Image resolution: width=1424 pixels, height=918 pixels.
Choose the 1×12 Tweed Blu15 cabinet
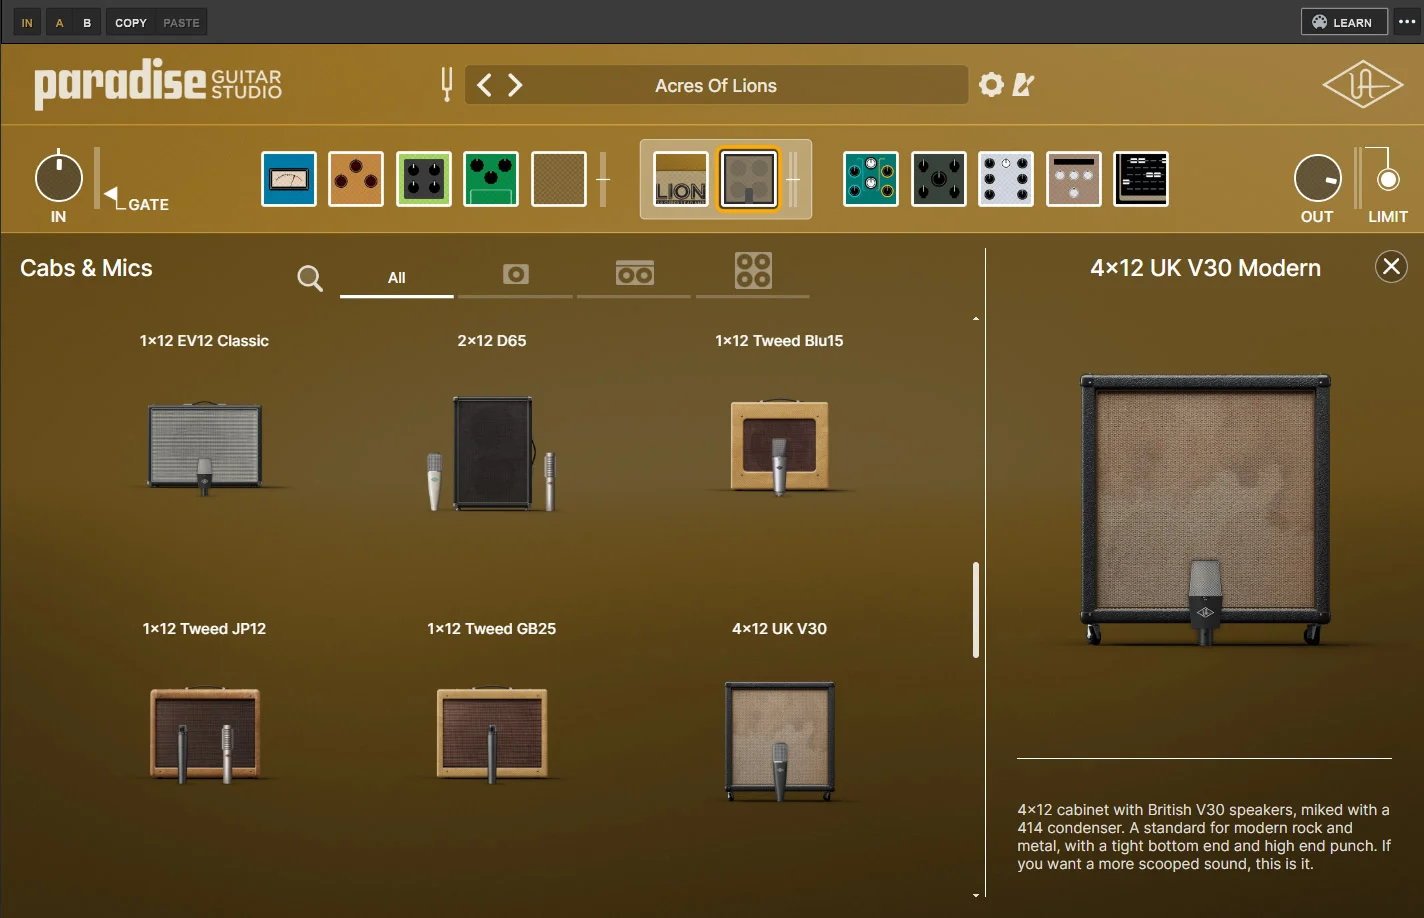779,447
